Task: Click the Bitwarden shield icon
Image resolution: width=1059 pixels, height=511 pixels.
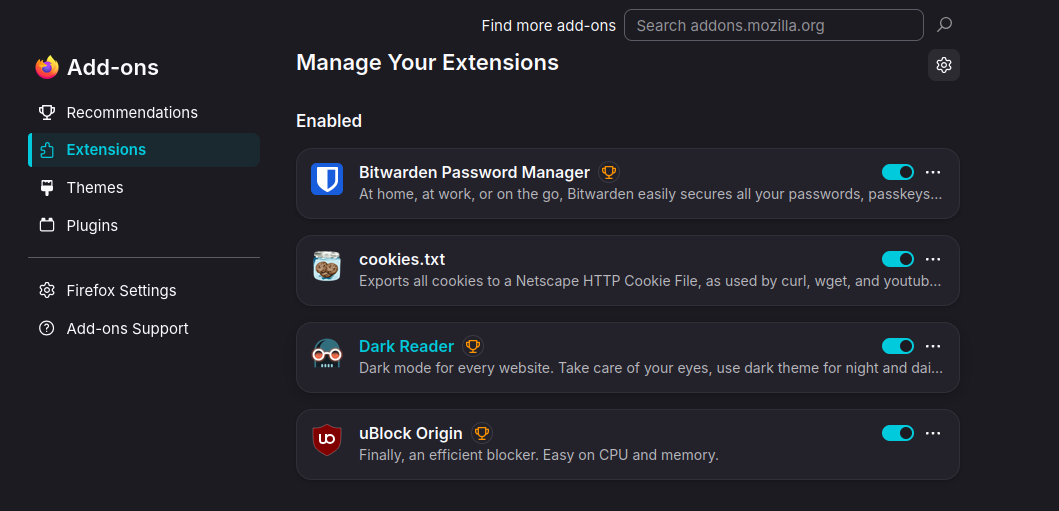Action: pos(327,179)
